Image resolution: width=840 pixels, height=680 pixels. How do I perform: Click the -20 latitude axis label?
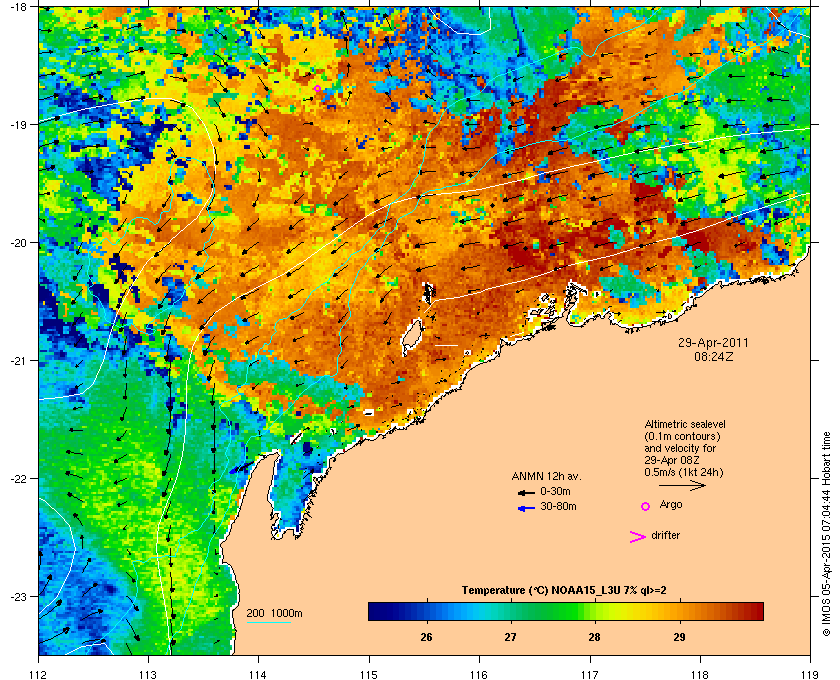point(19,243)
